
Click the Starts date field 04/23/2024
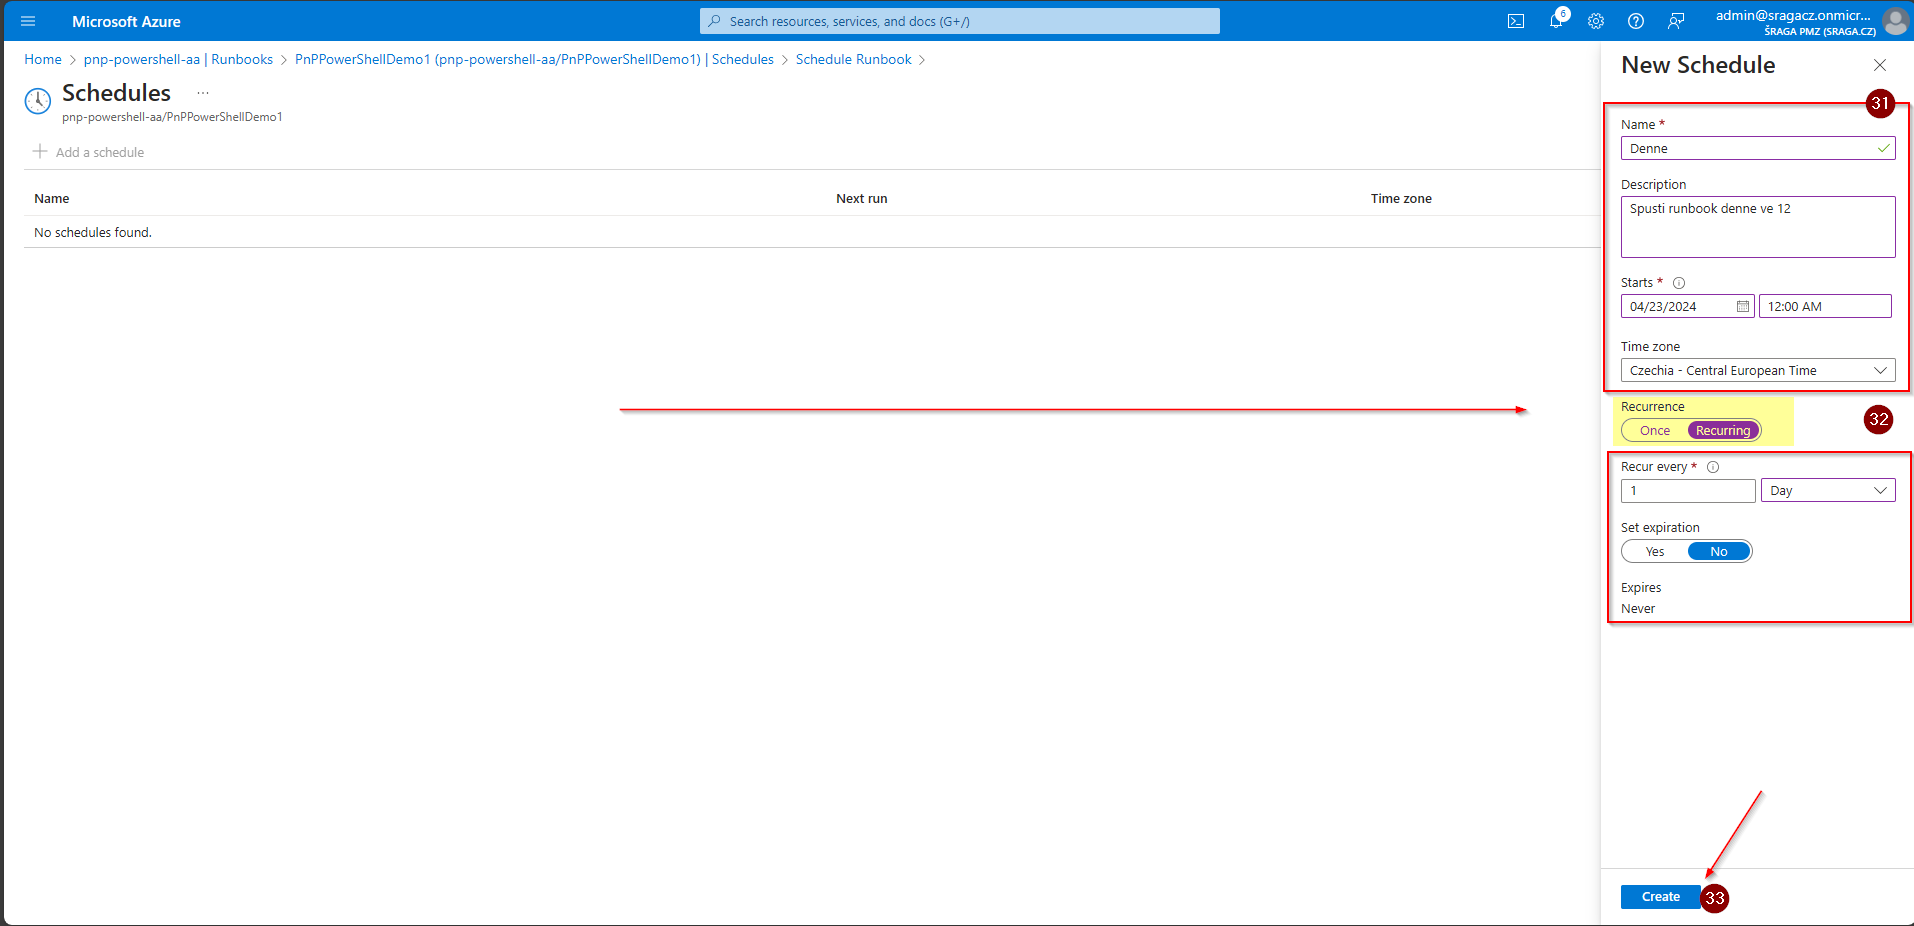click(x=1688, y=306)
